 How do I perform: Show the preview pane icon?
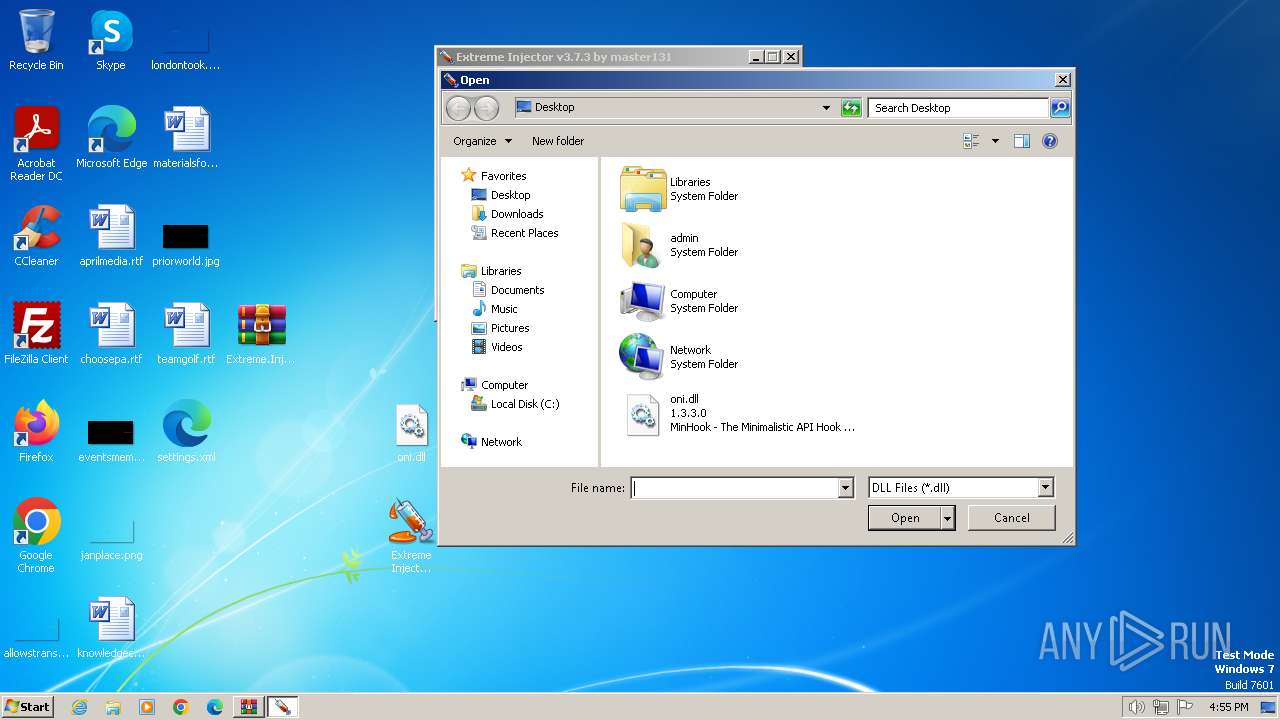1021,141
